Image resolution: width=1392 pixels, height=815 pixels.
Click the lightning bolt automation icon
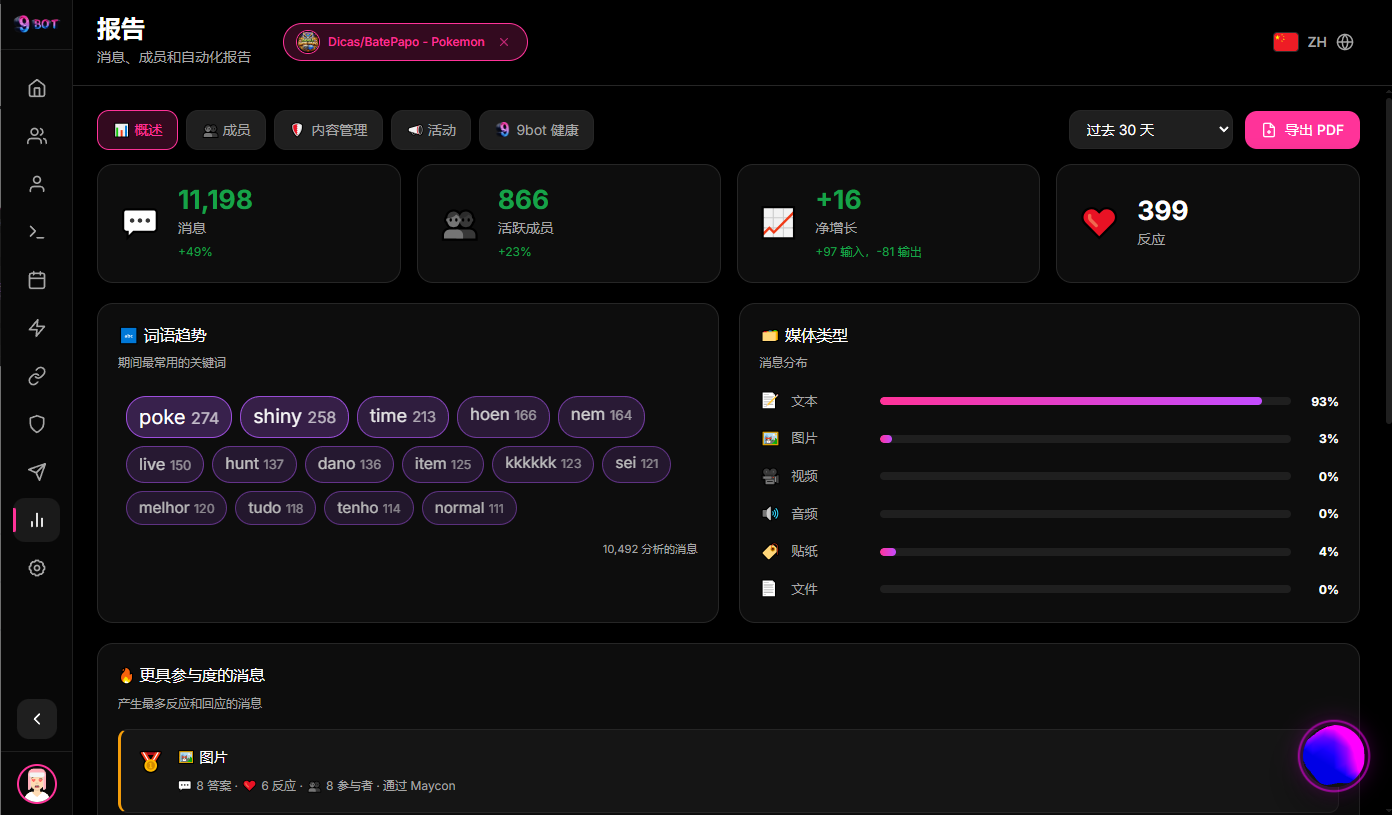(37, 328)
